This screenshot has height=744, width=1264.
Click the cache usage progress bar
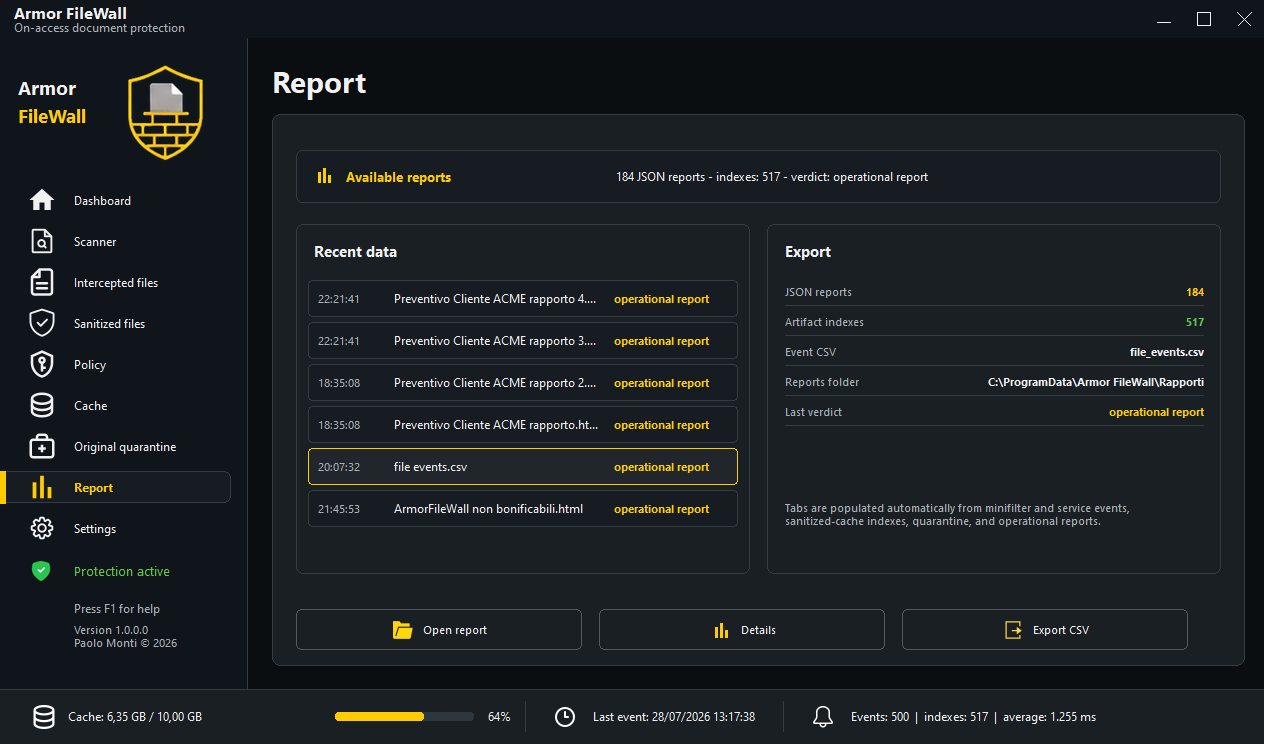404,716
